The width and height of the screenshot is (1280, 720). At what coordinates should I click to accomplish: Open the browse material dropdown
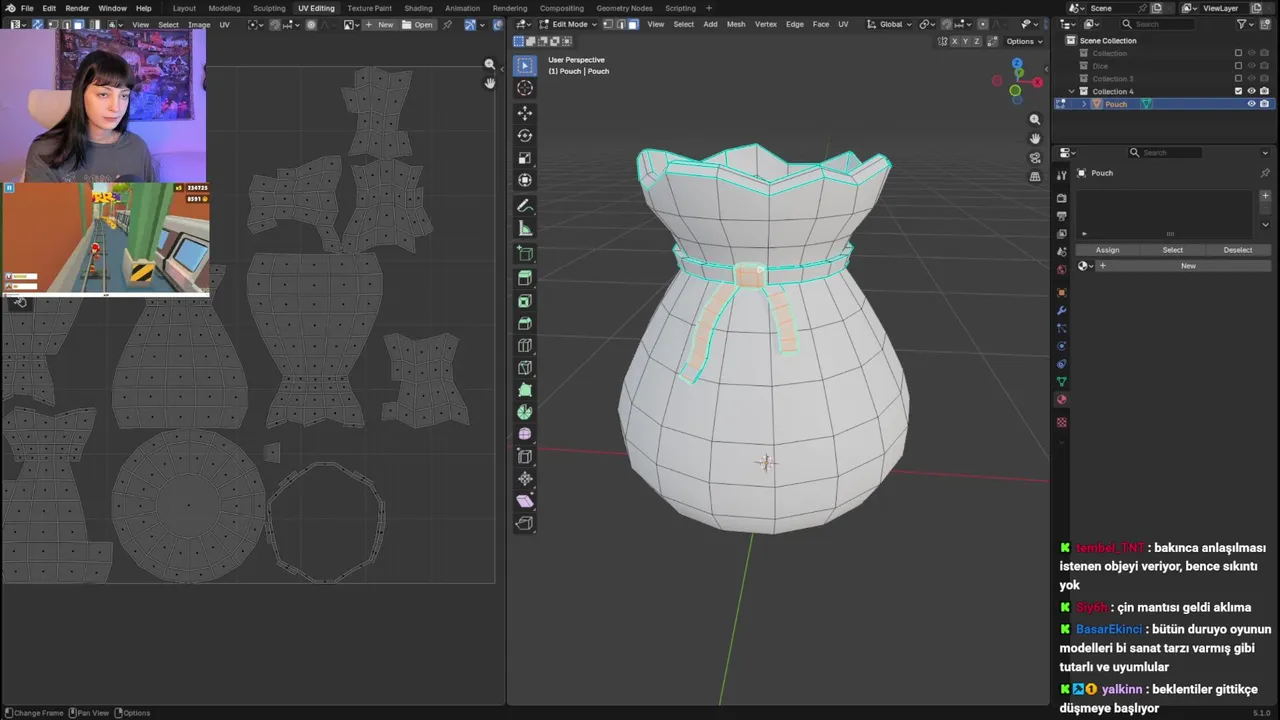pyautogui.click(x=1085, y=266)
